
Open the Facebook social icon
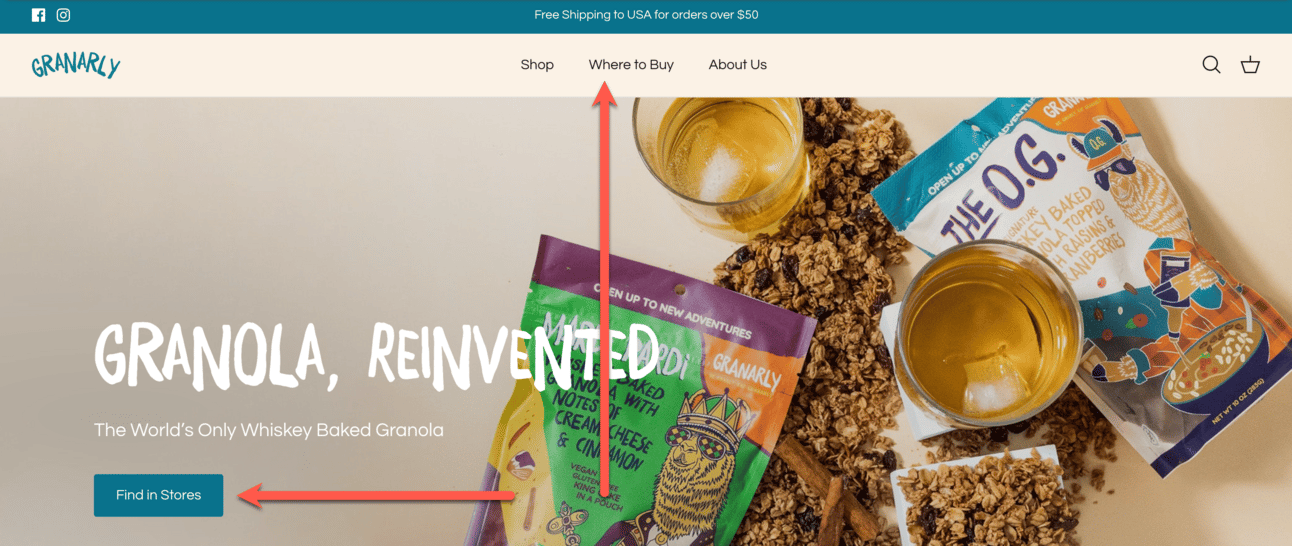pyautogui.click(x=38, y=15)
